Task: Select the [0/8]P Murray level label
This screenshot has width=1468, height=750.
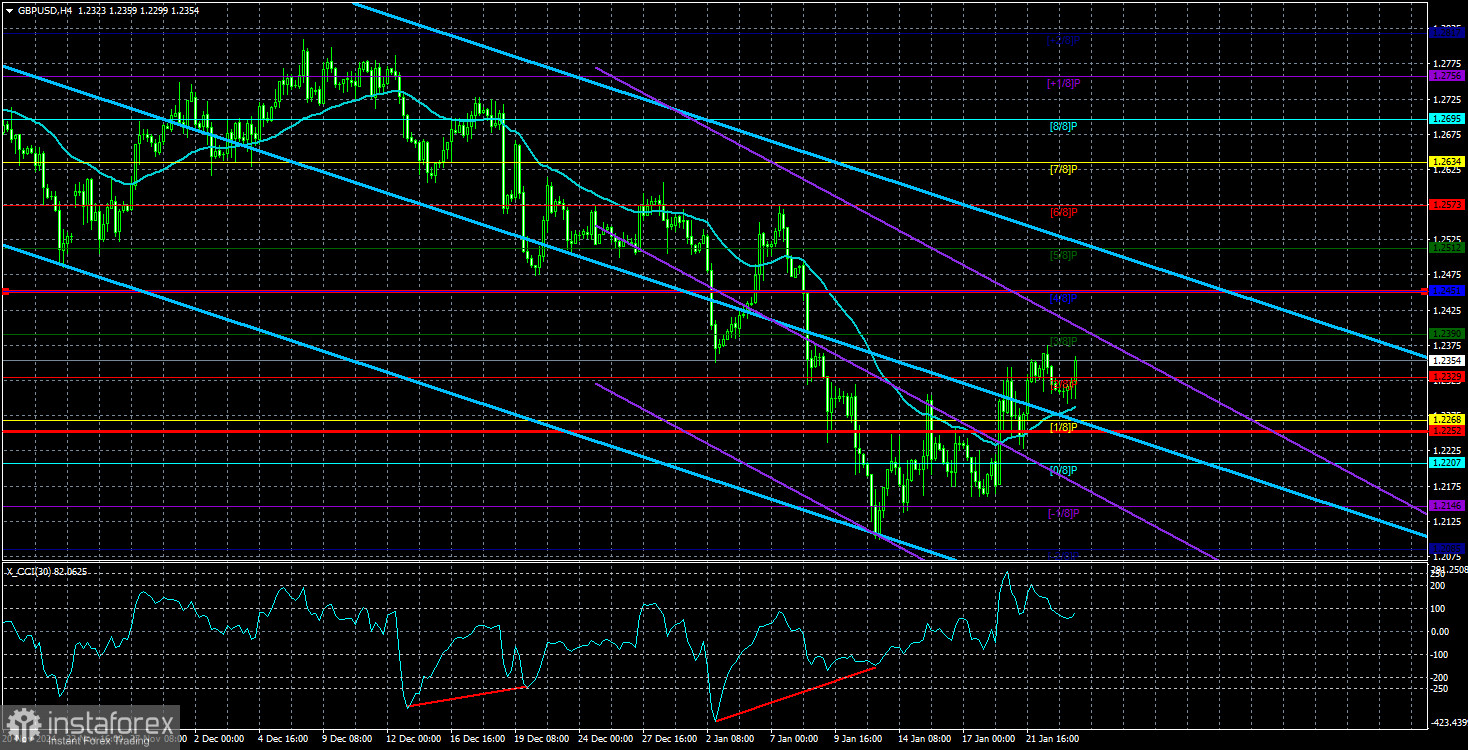Action: tap(1063, 470)
